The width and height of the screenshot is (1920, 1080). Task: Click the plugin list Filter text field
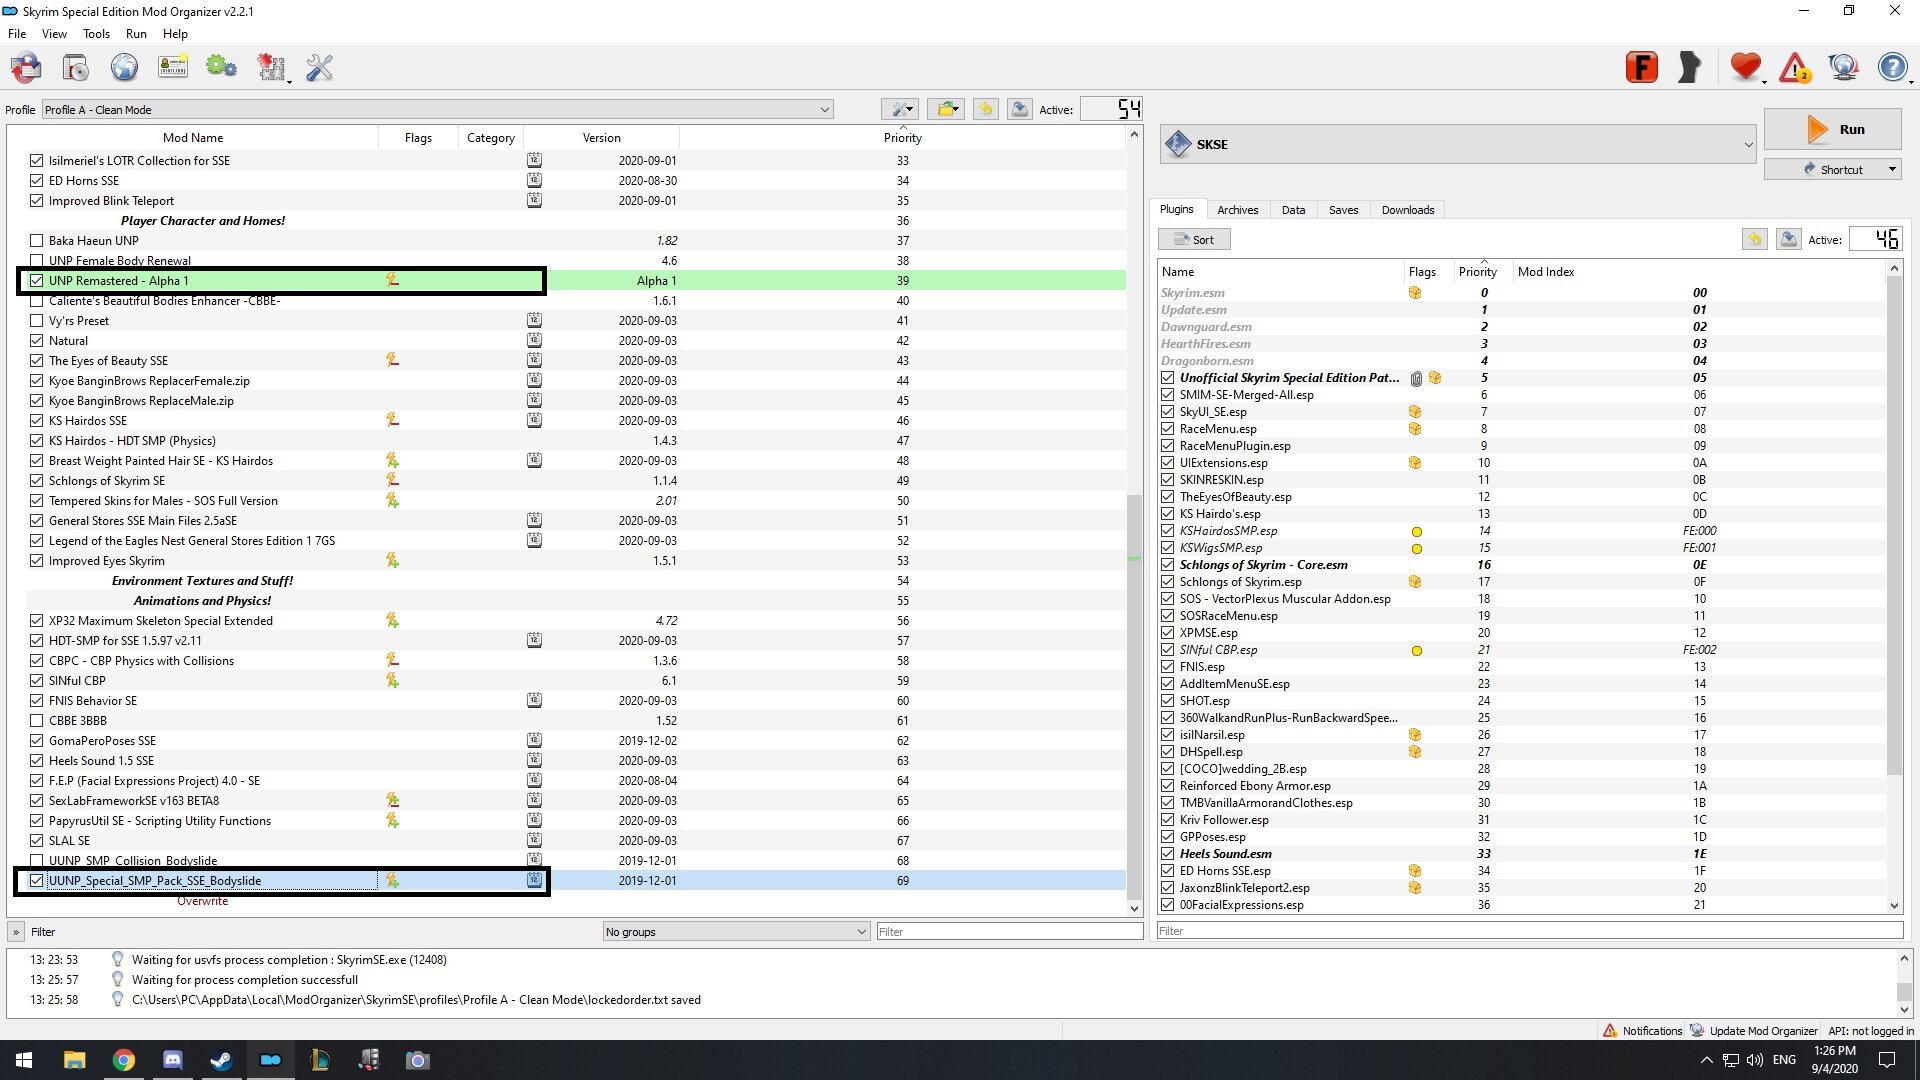[1529, 930]
